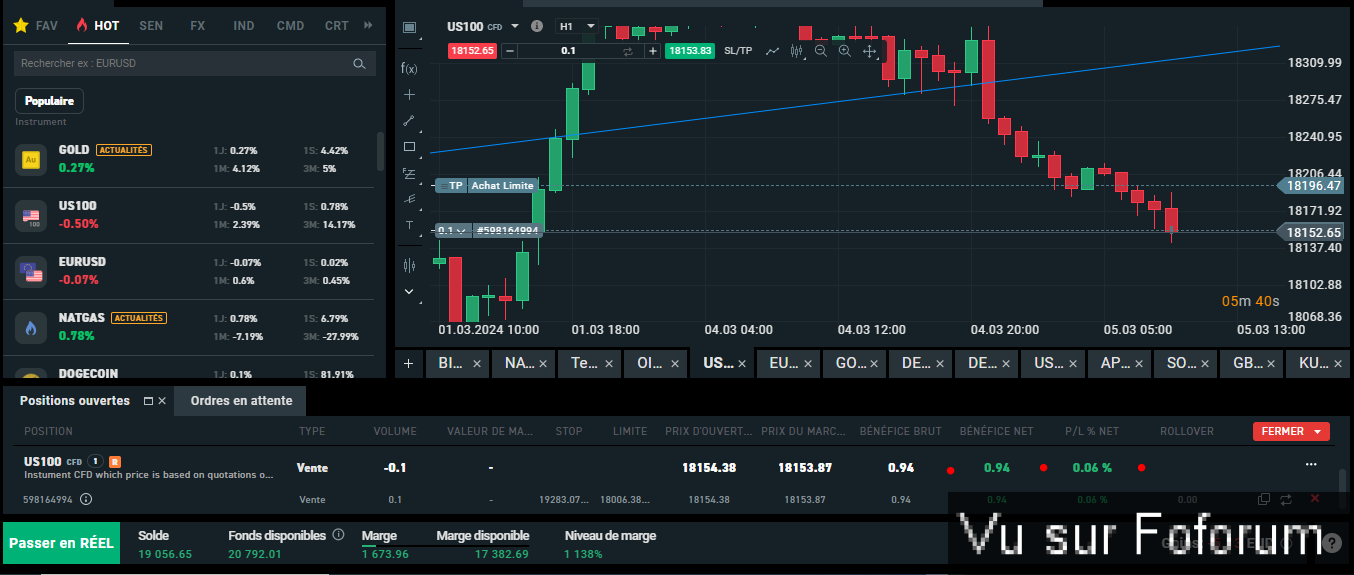1354x575 pixels.
Task: Open the f(x) indicators tool
Action: click(x=409, y=68)
